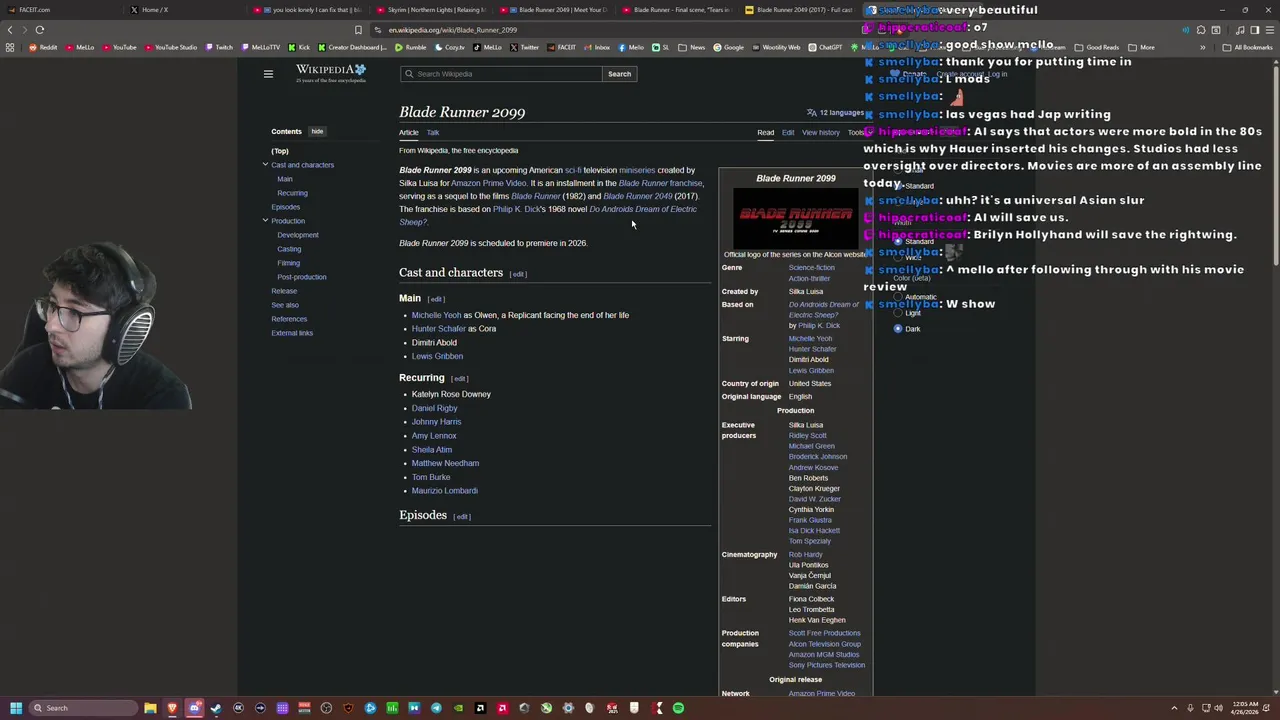Viewport: 1280px width, 720px height.
Task: Jump to References in contents
Action: tap(289, 319)
